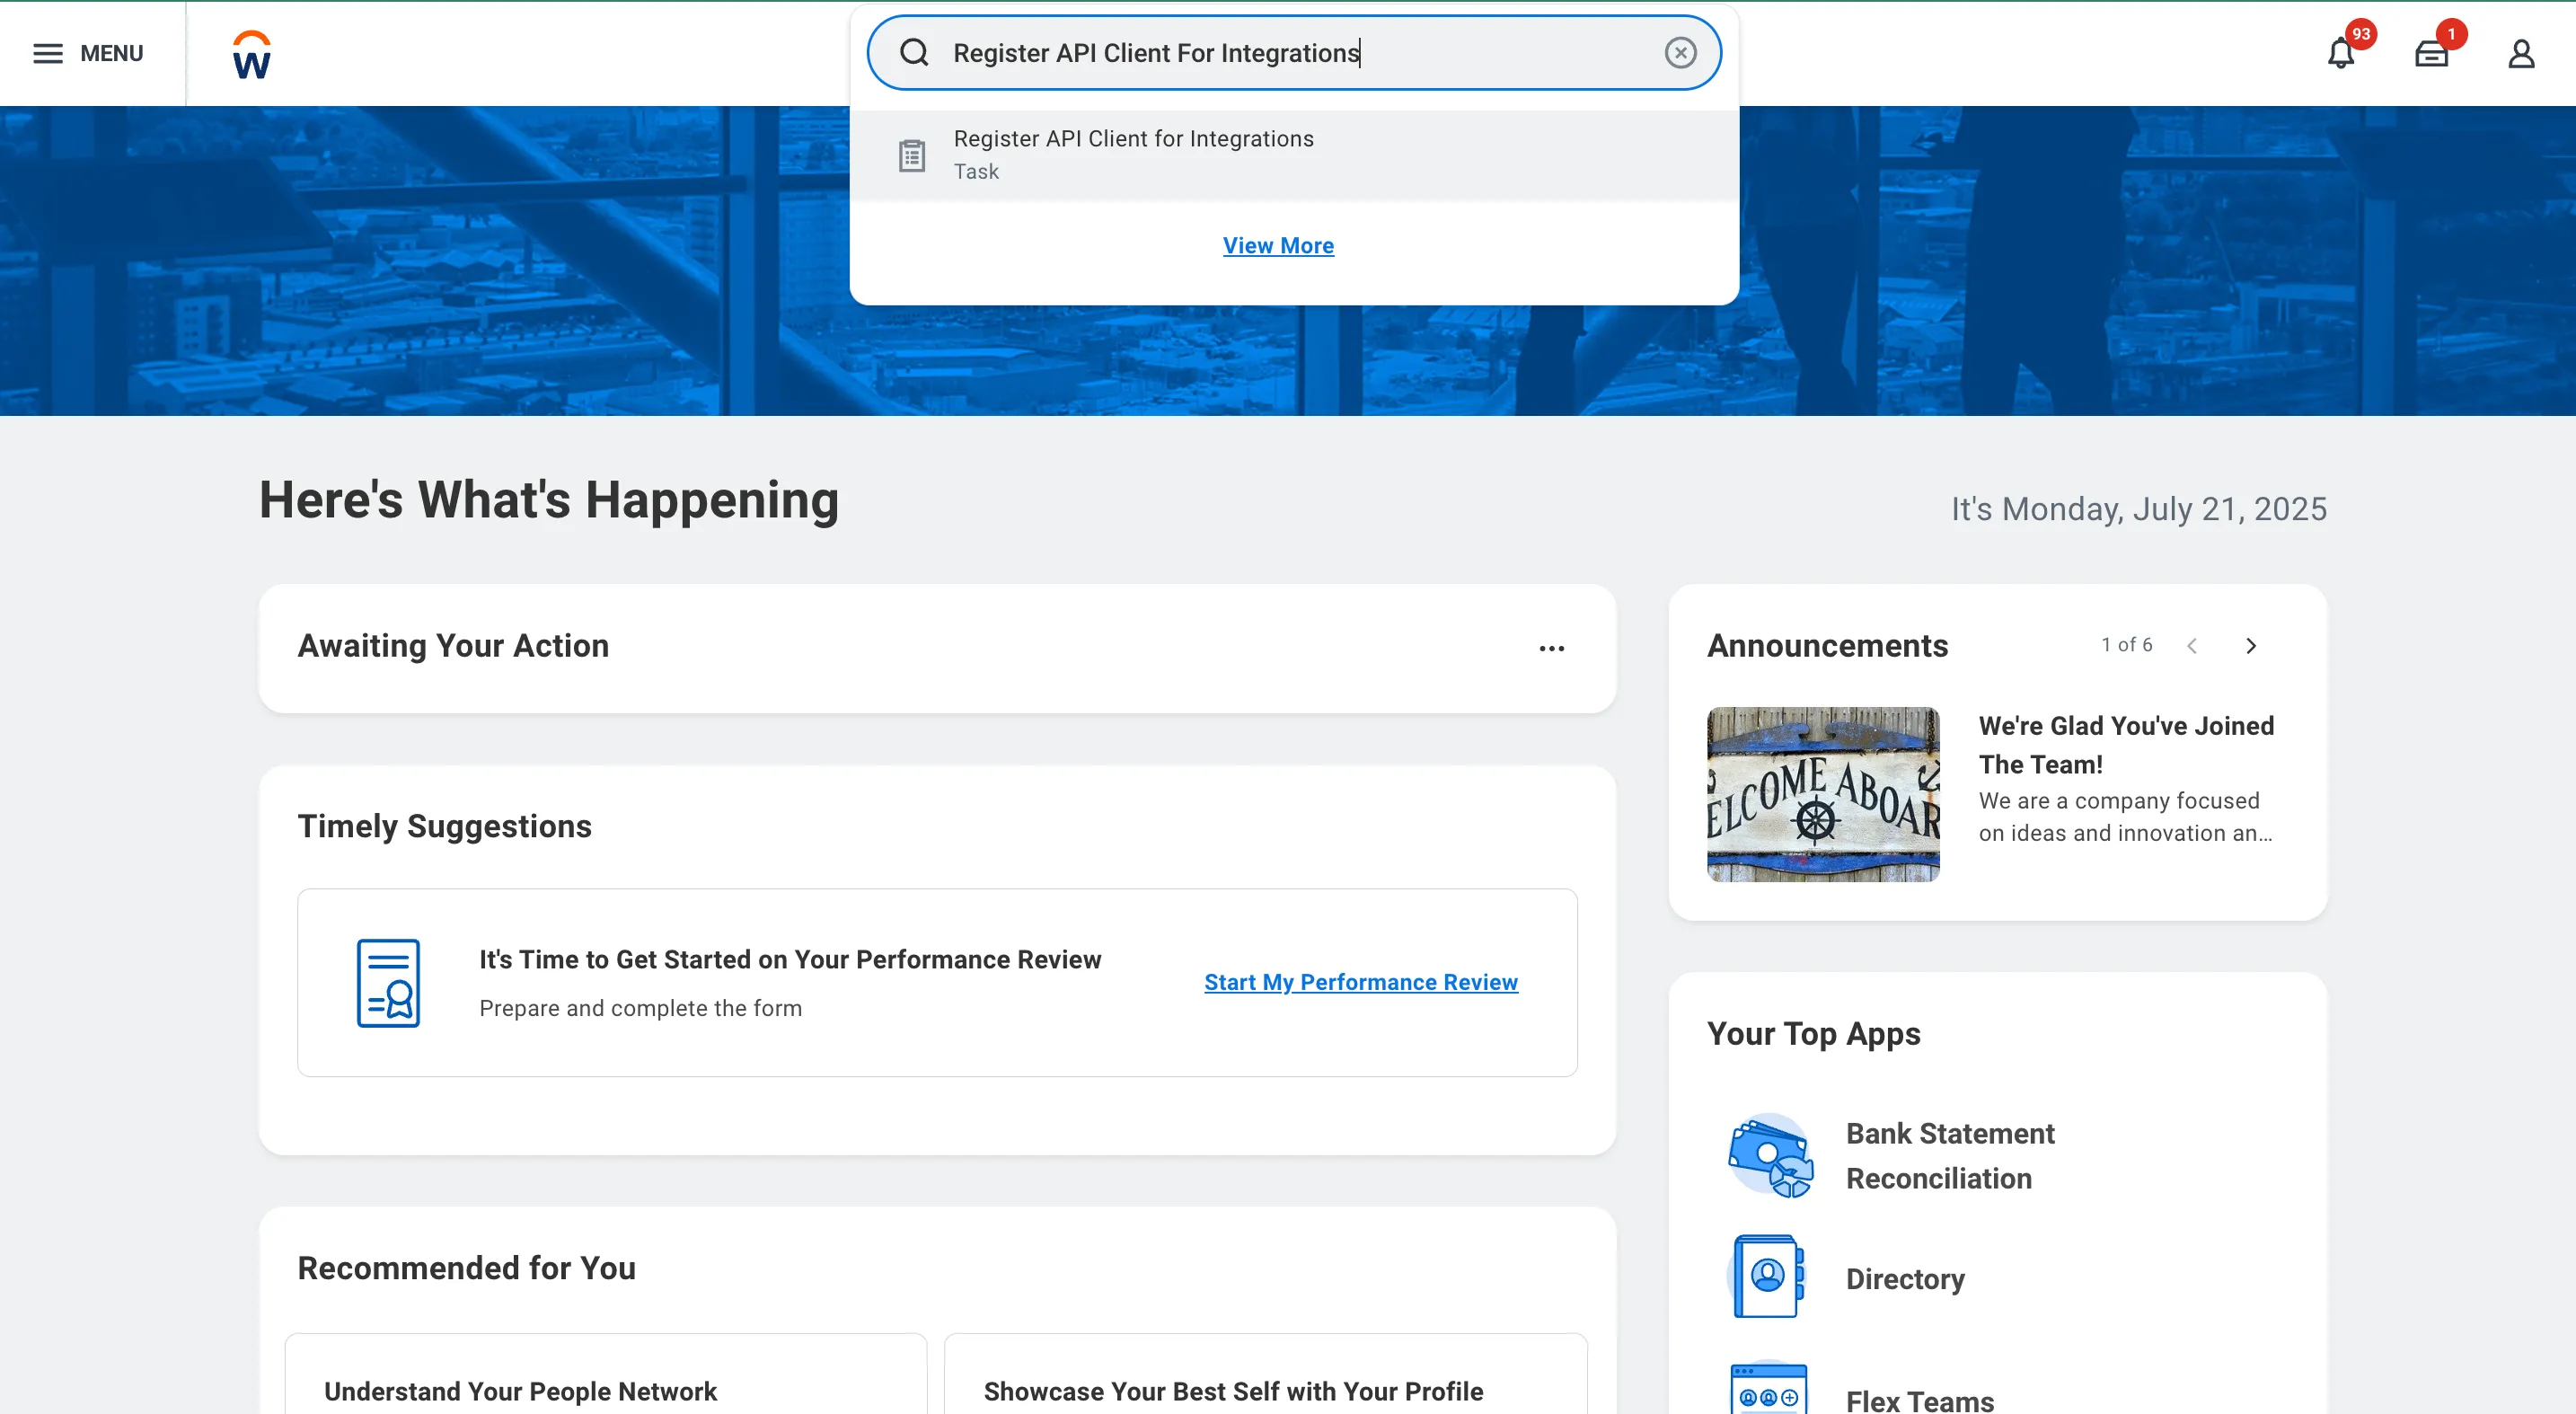Open Showcase Your Best Self with Your Profile card

1265,1374
